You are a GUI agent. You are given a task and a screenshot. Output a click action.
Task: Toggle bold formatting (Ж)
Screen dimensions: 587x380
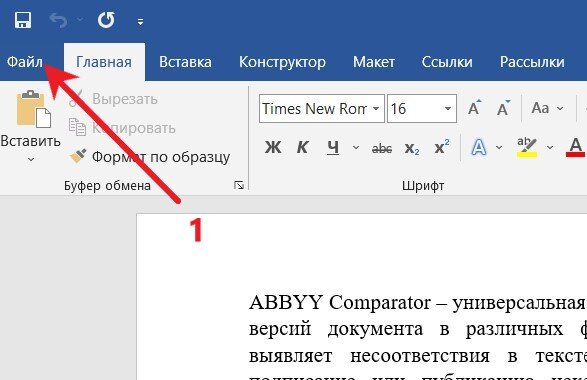coord(273,147)
